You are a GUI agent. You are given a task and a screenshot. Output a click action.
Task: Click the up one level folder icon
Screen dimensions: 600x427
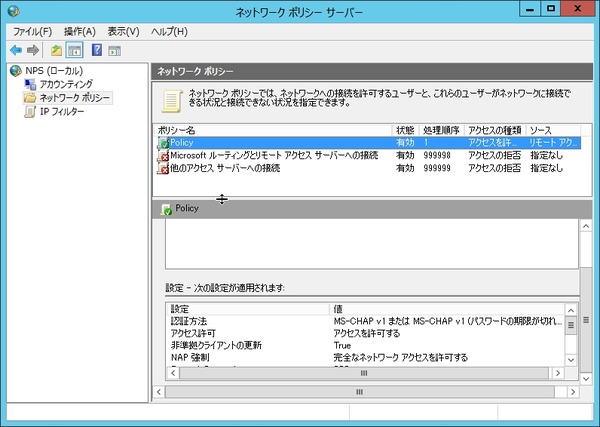[x=56, y=50]
